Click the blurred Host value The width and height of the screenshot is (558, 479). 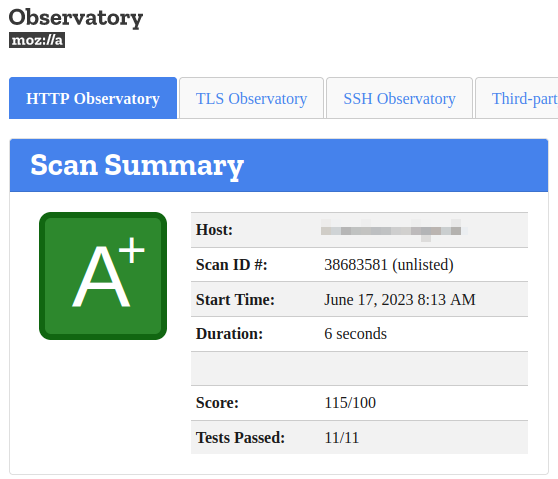click(x=394, y=230)
